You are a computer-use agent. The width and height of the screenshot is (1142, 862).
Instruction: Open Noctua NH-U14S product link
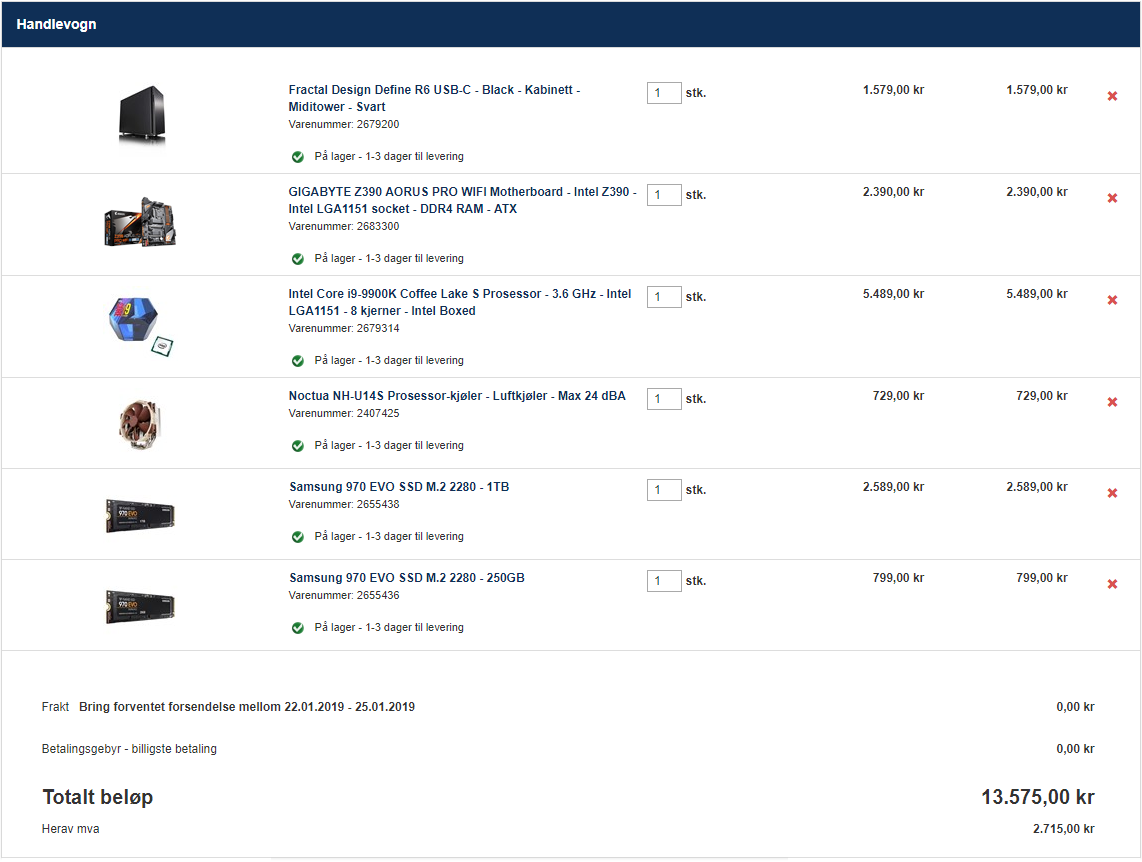point(457,395)
